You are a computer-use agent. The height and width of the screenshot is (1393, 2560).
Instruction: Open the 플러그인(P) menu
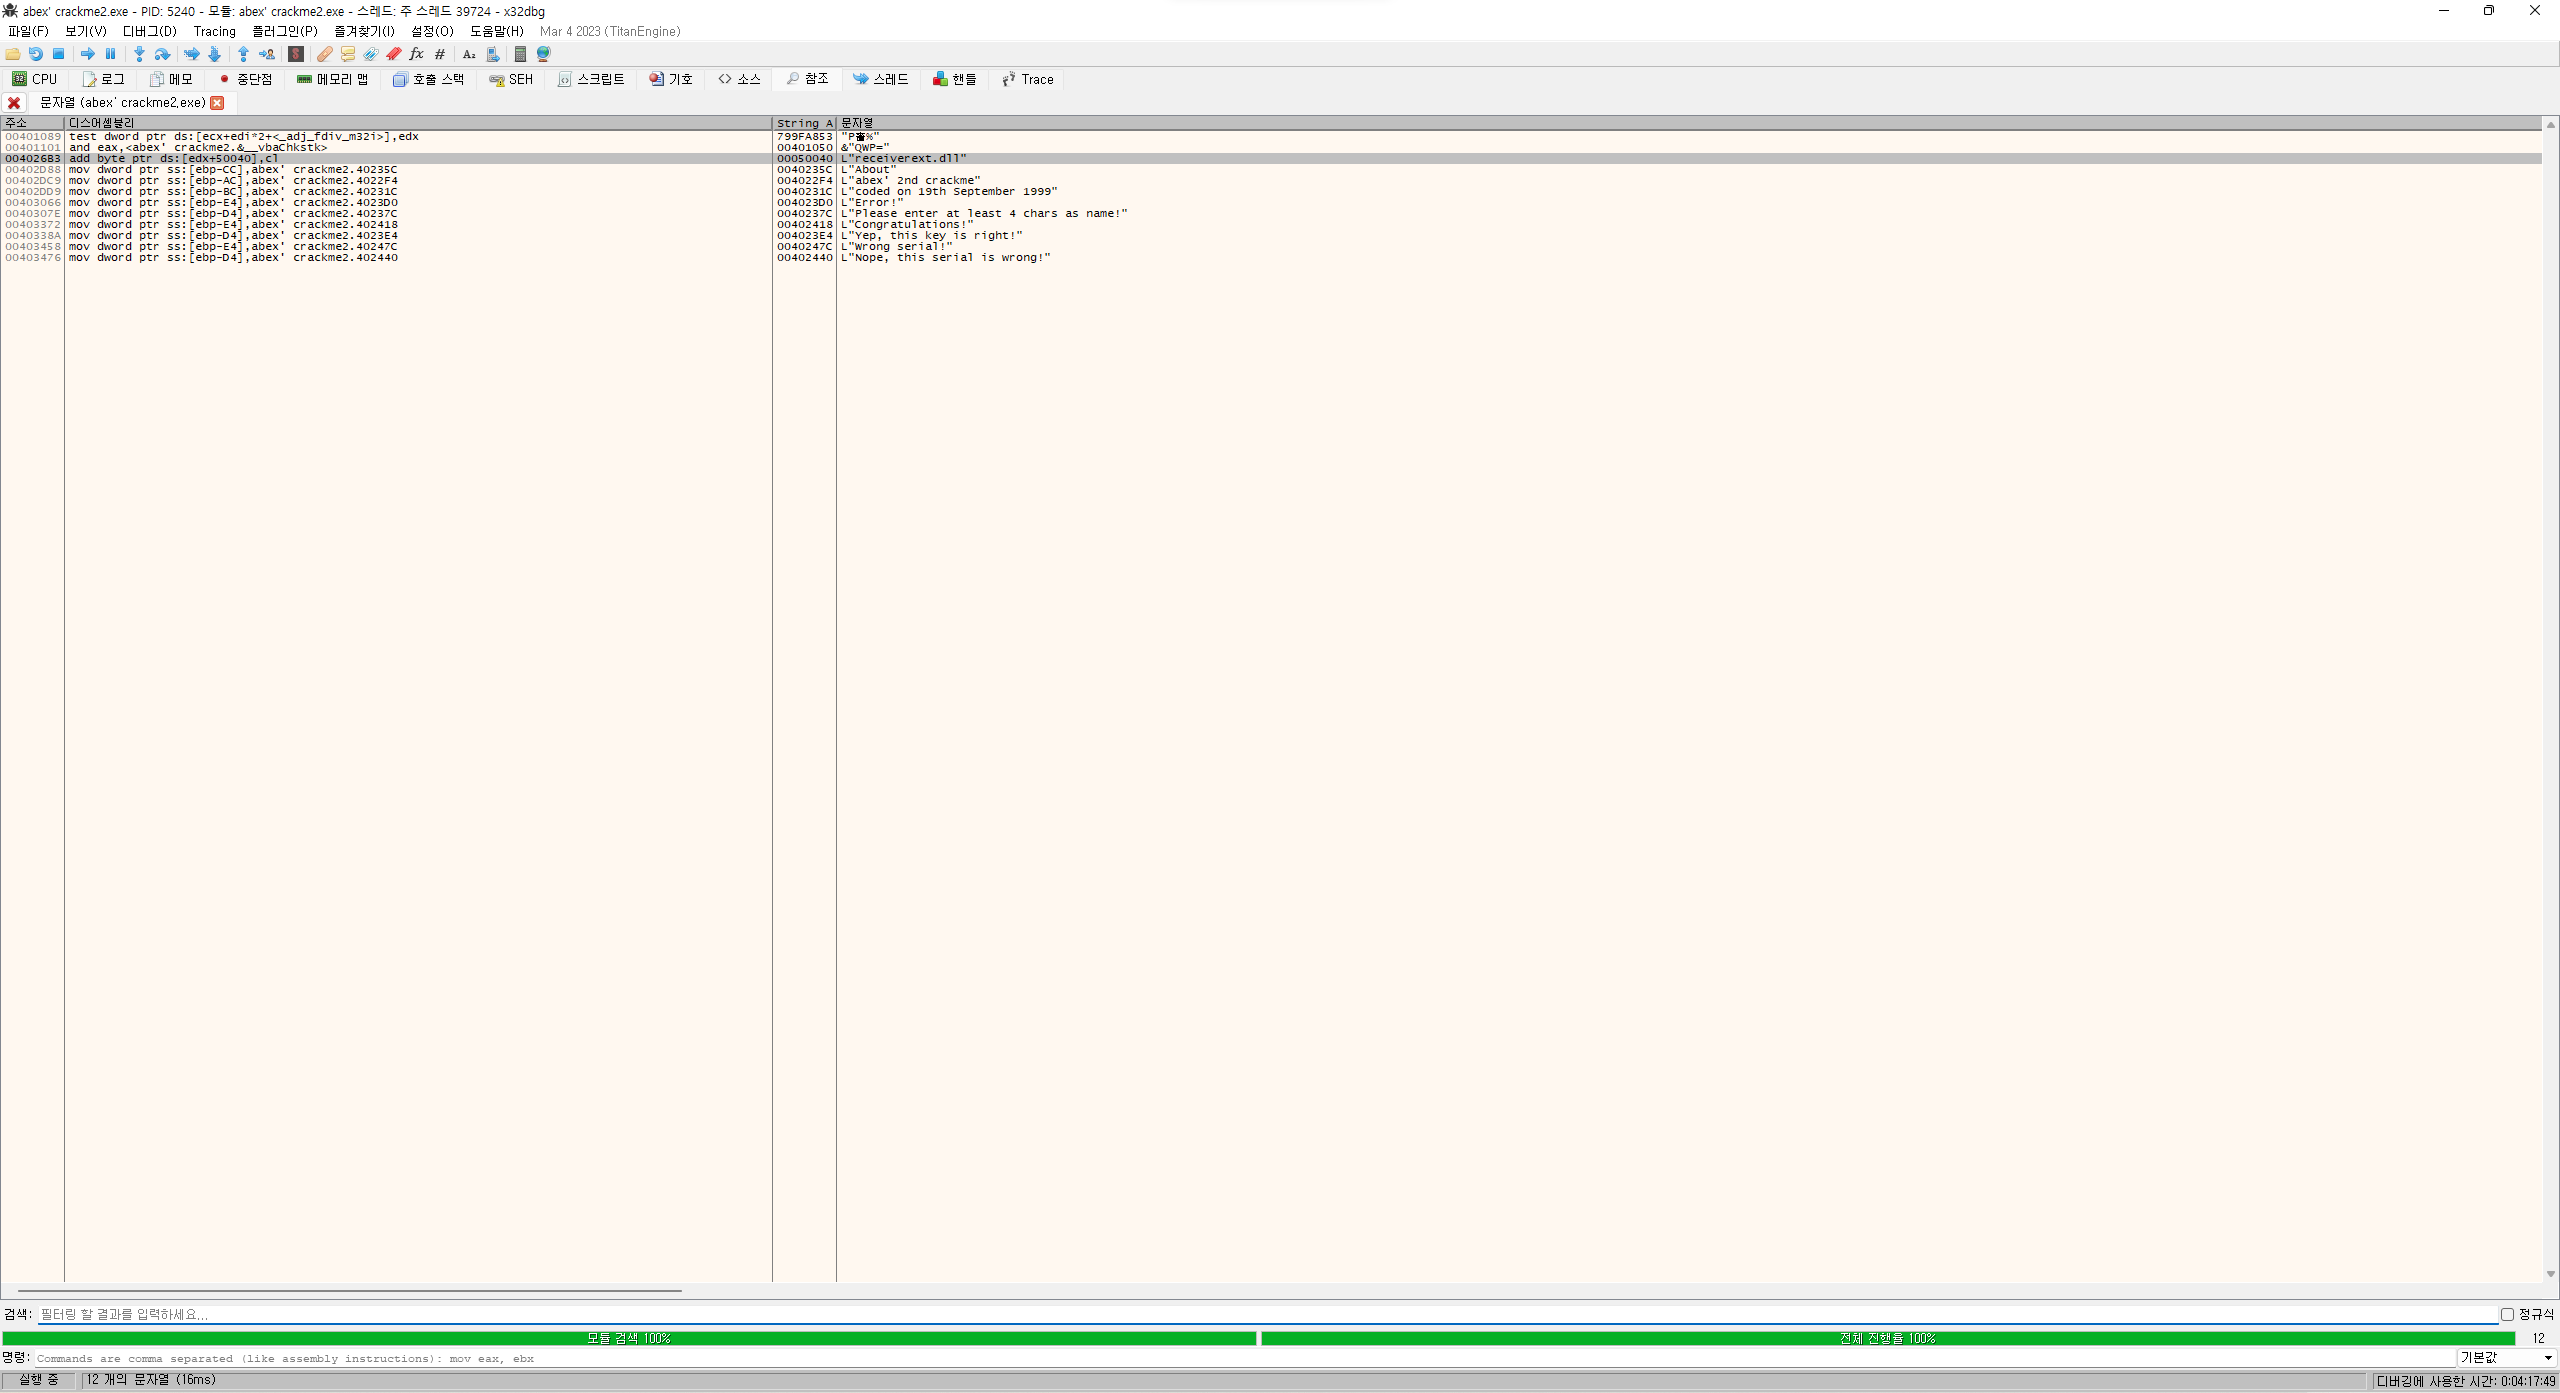coord(285,31)
